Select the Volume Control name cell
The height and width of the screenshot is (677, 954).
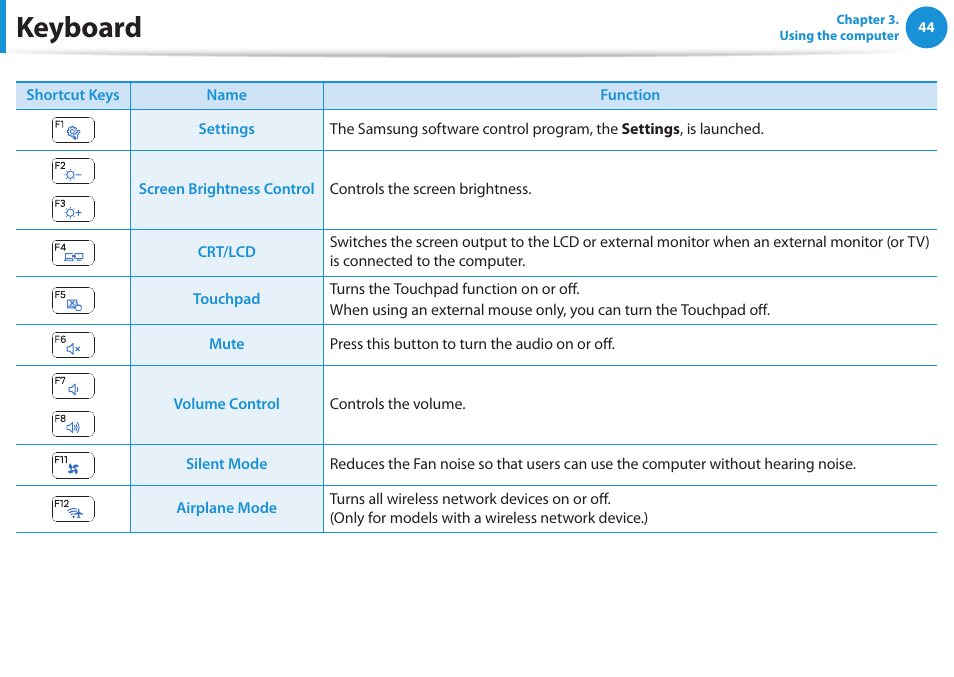[x=226, y=405]
